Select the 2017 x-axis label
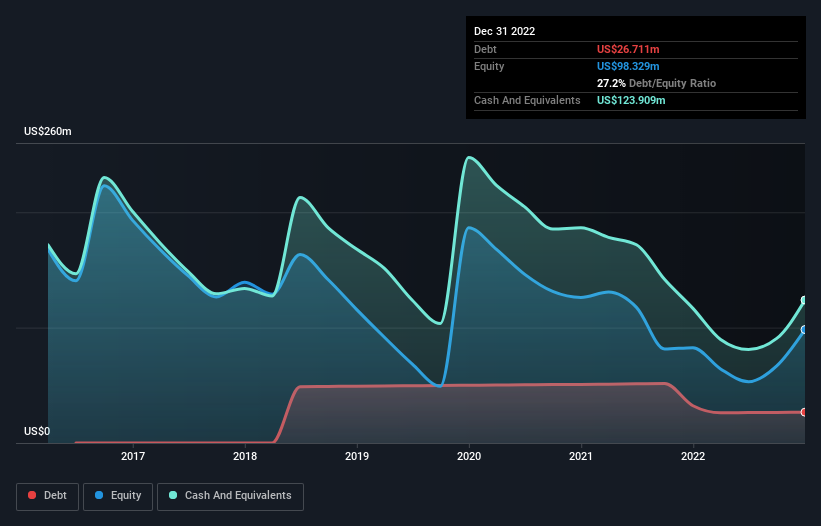 [x=133, y=456]
